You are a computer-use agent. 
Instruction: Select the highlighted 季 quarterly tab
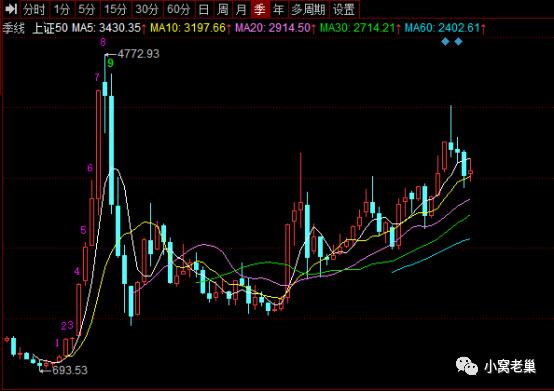tap(260, 9)
